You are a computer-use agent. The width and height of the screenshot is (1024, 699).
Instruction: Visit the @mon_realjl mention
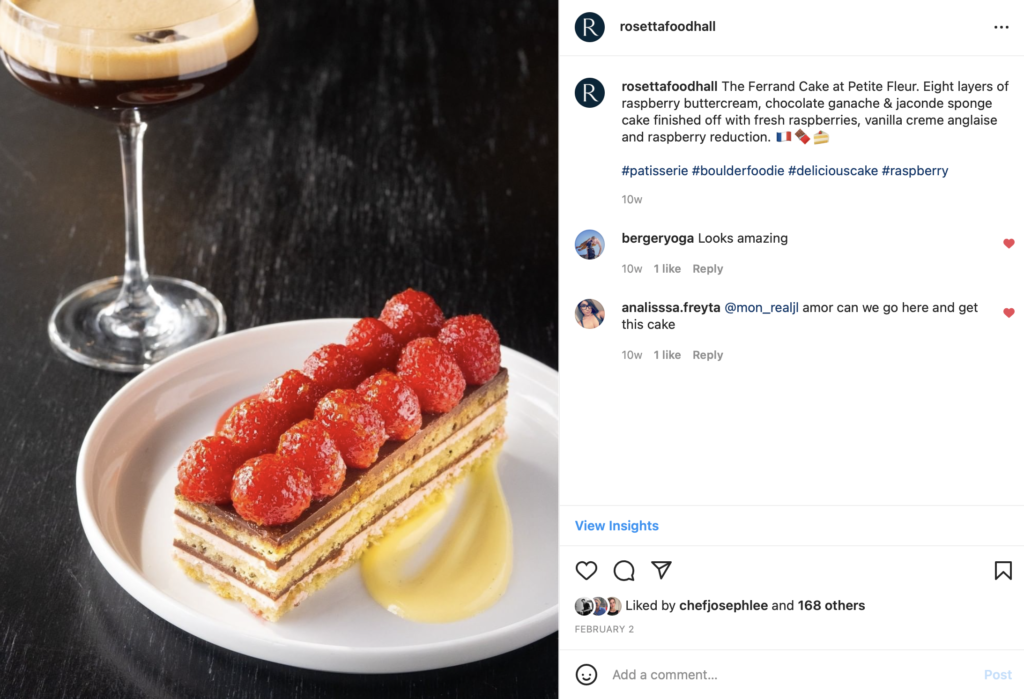(x=761, y=307)
